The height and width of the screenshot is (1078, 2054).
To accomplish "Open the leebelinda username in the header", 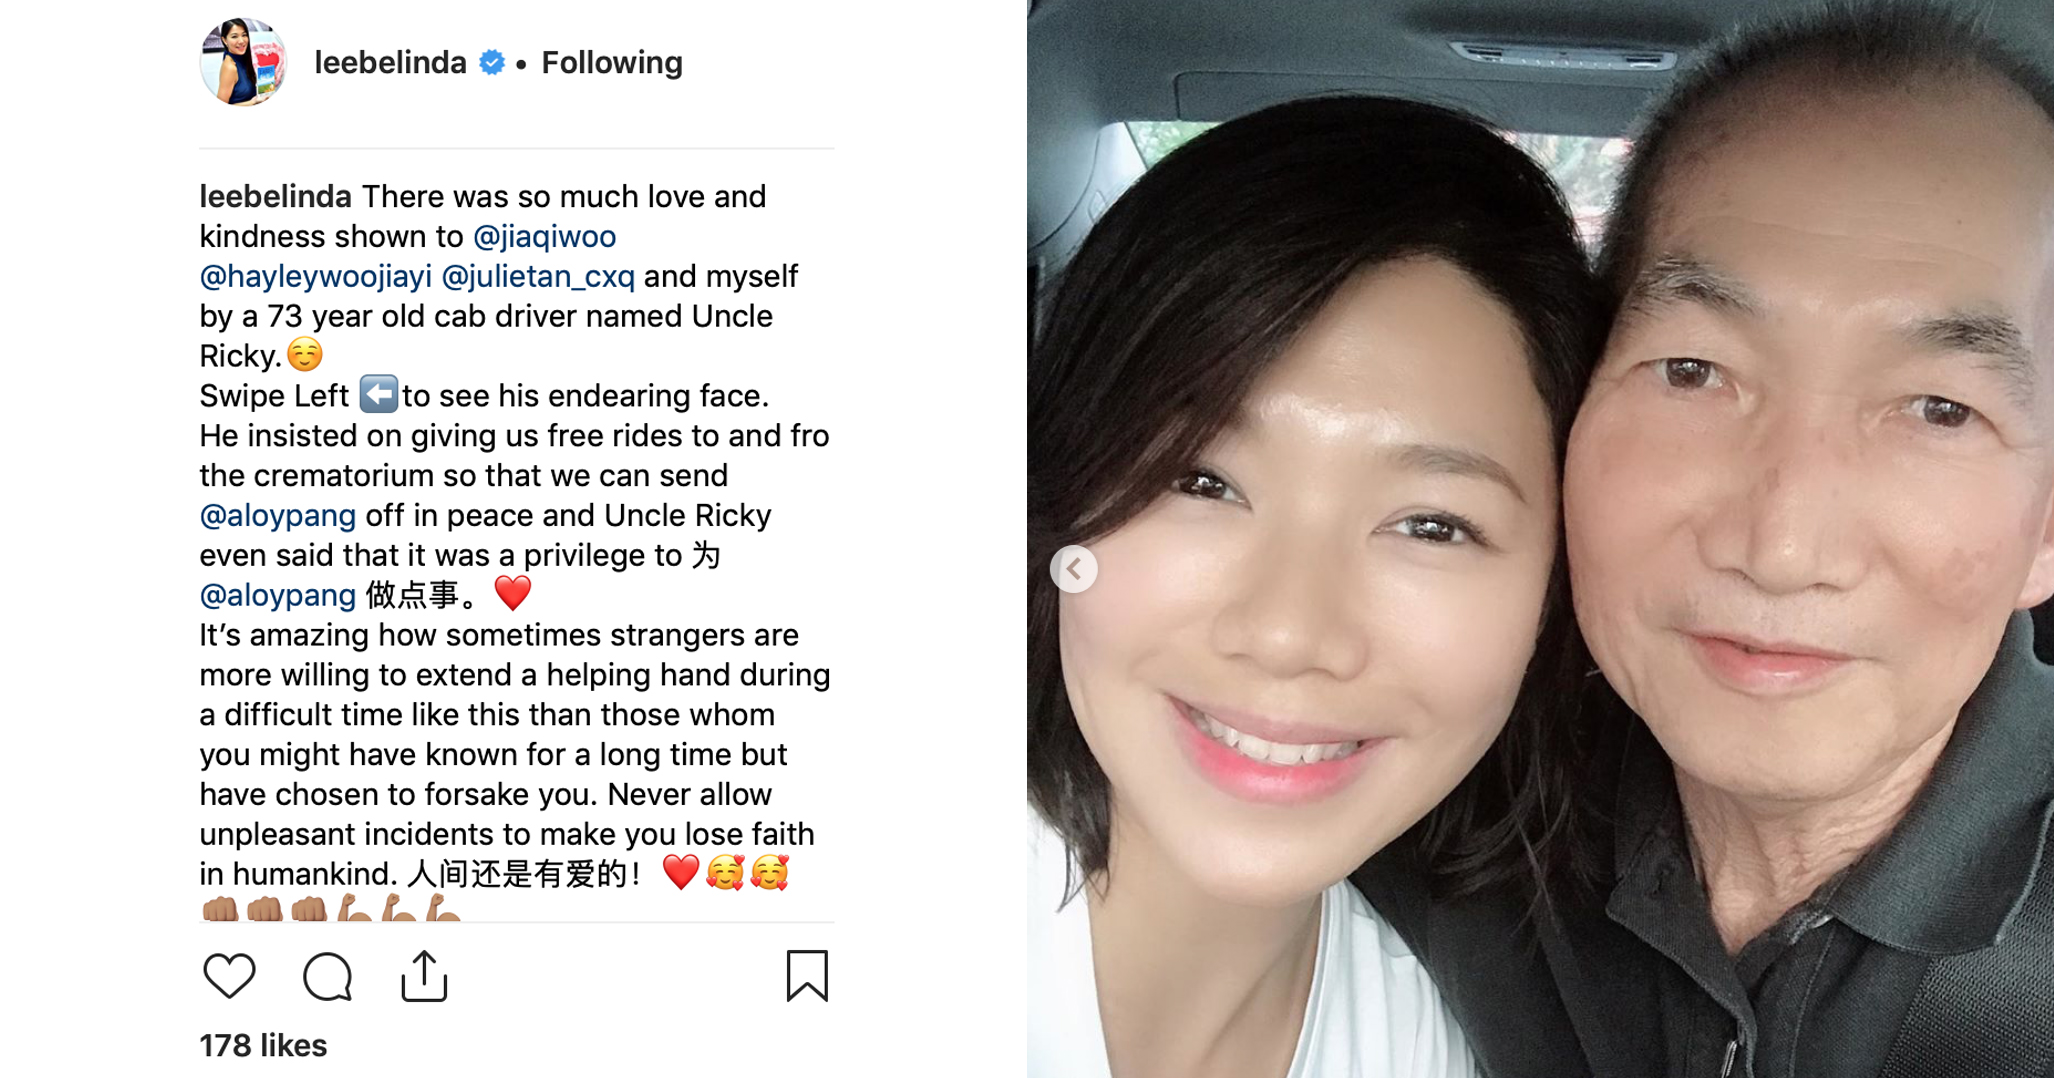I will [x=390, y=63].
